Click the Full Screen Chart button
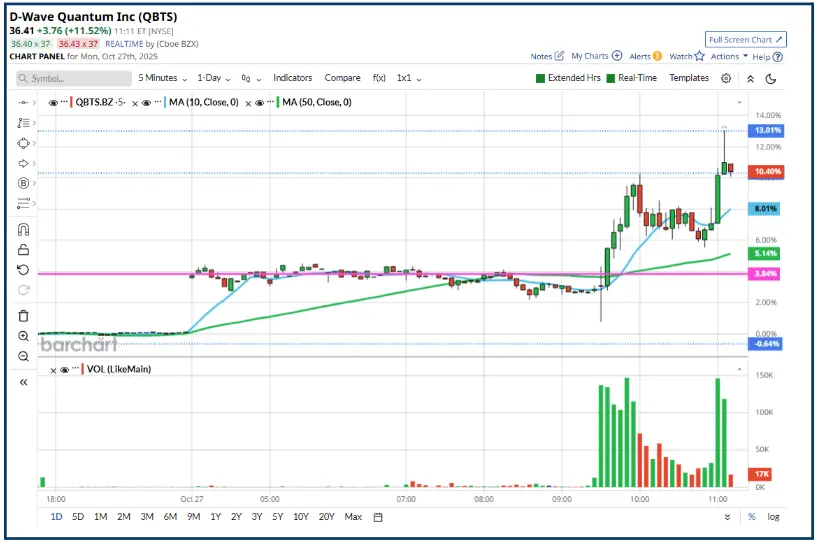 746,40
